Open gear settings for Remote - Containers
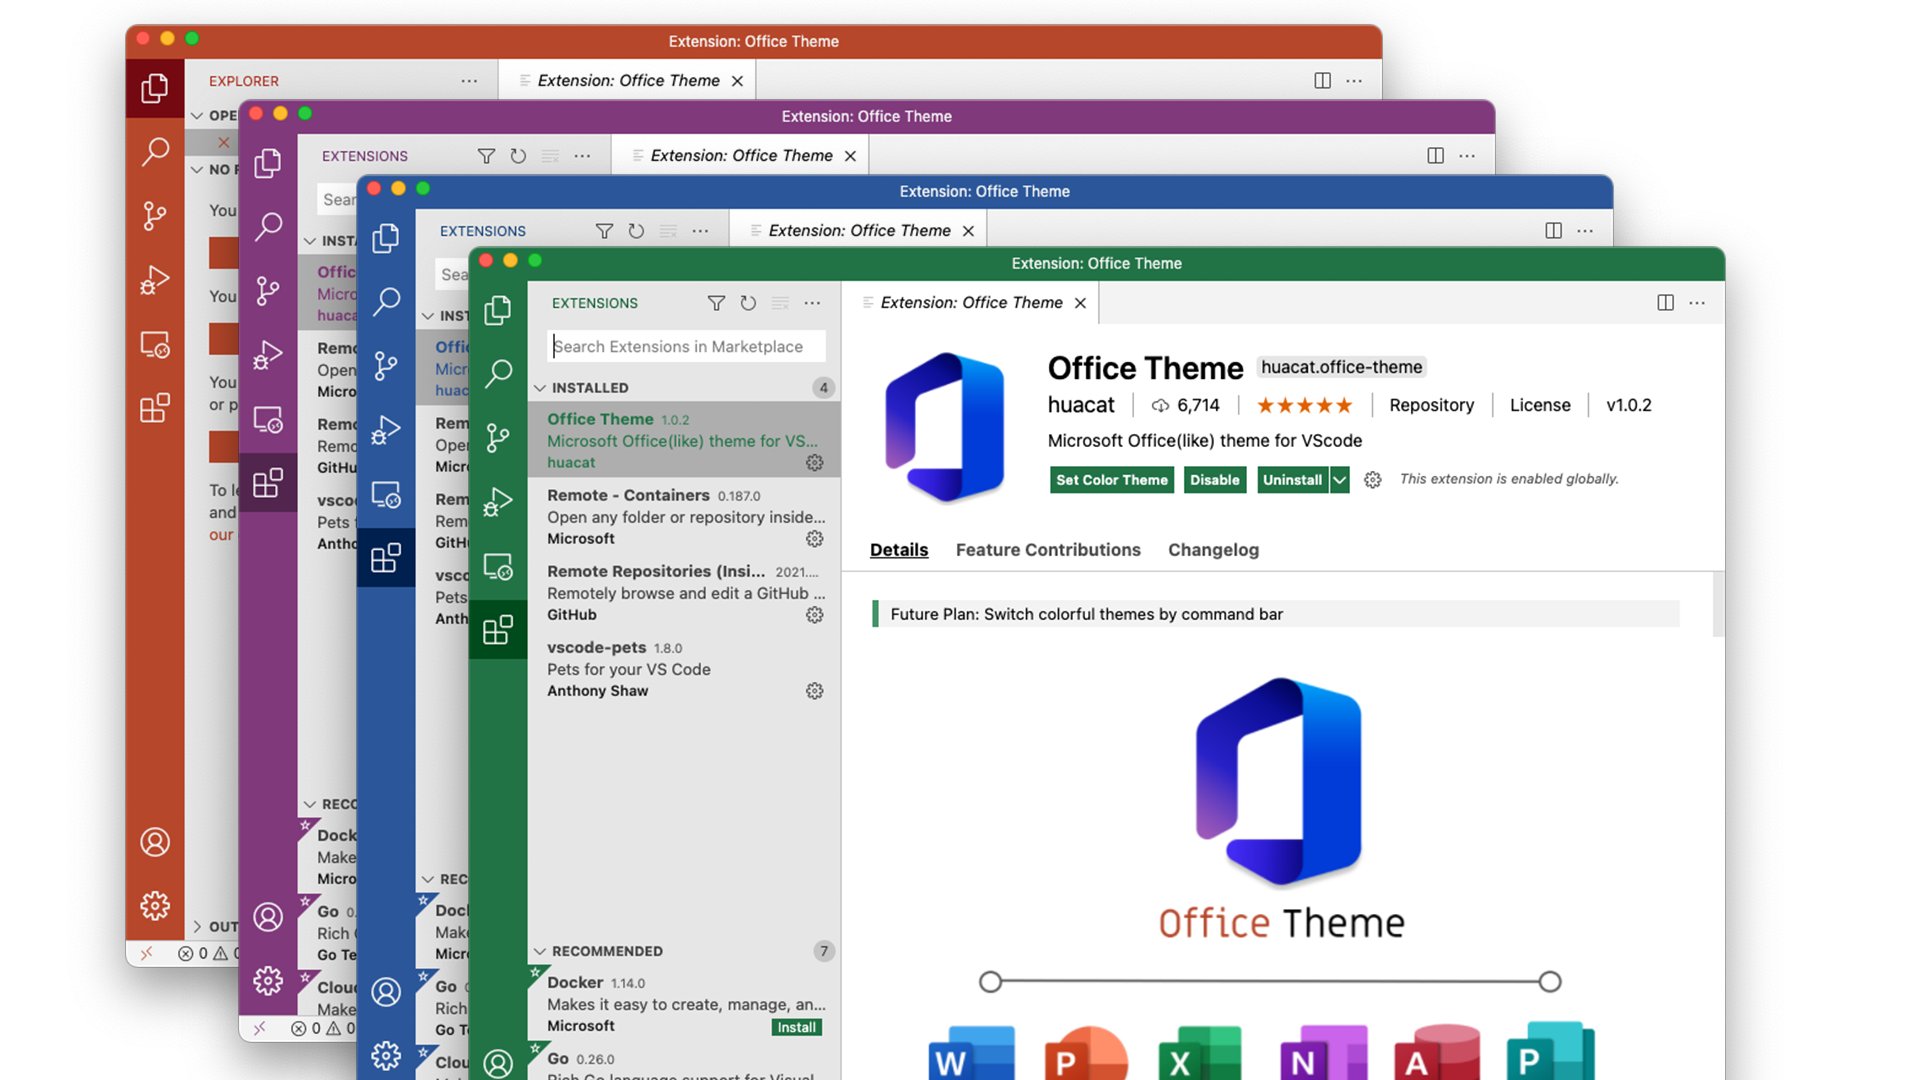This screenshot has height=1080, width=1920. point(815,539)
